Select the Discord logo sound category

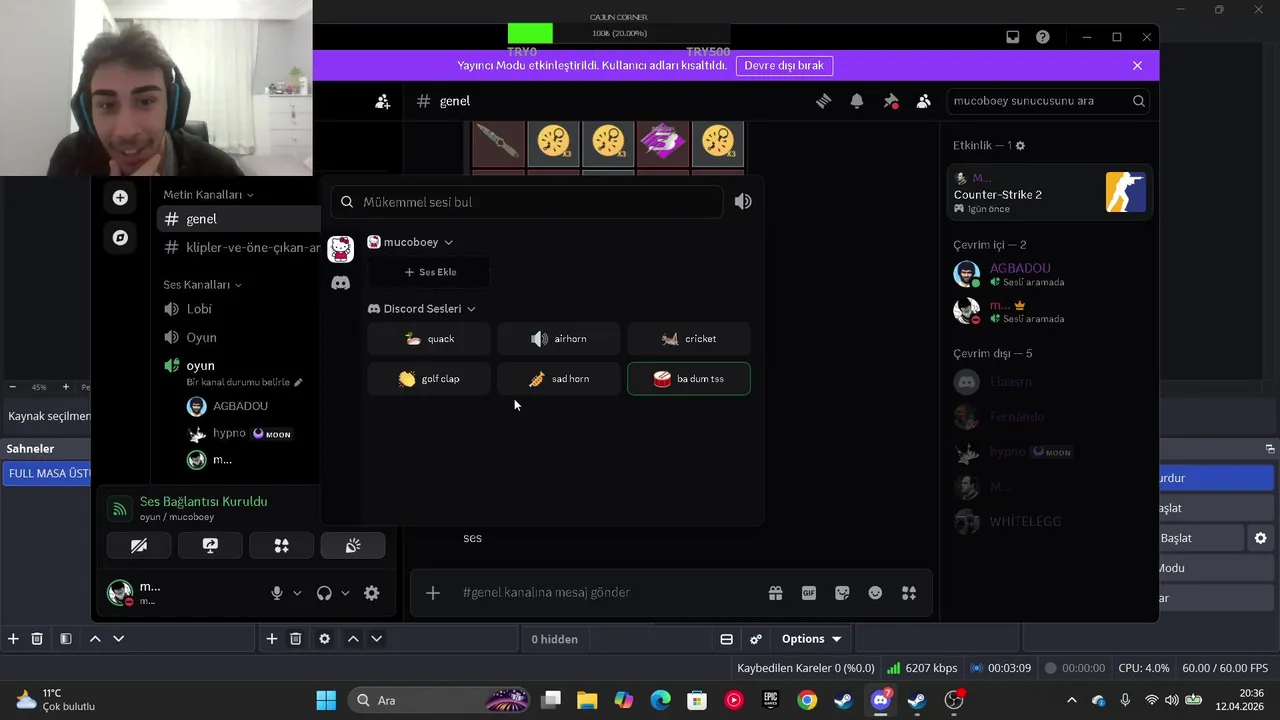340,283
